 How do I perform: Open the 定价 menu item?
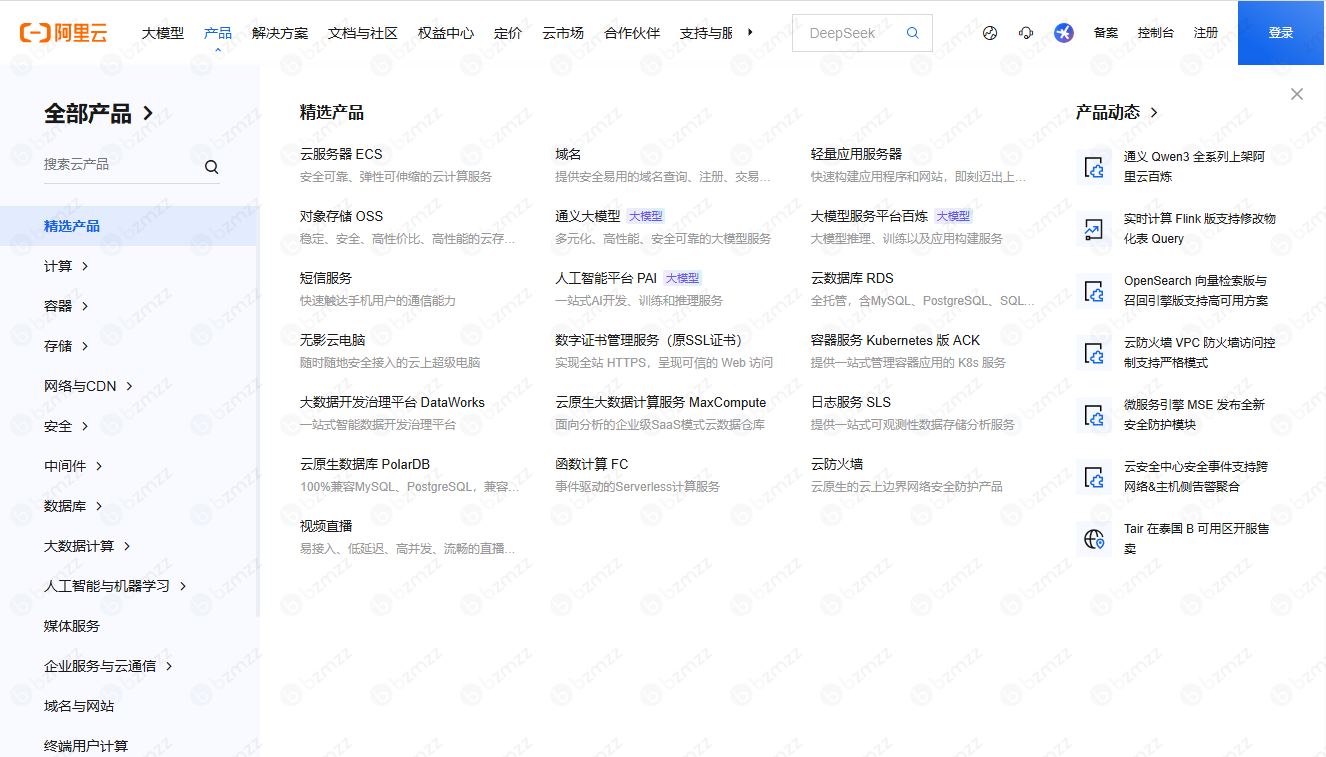pos(508,33)
